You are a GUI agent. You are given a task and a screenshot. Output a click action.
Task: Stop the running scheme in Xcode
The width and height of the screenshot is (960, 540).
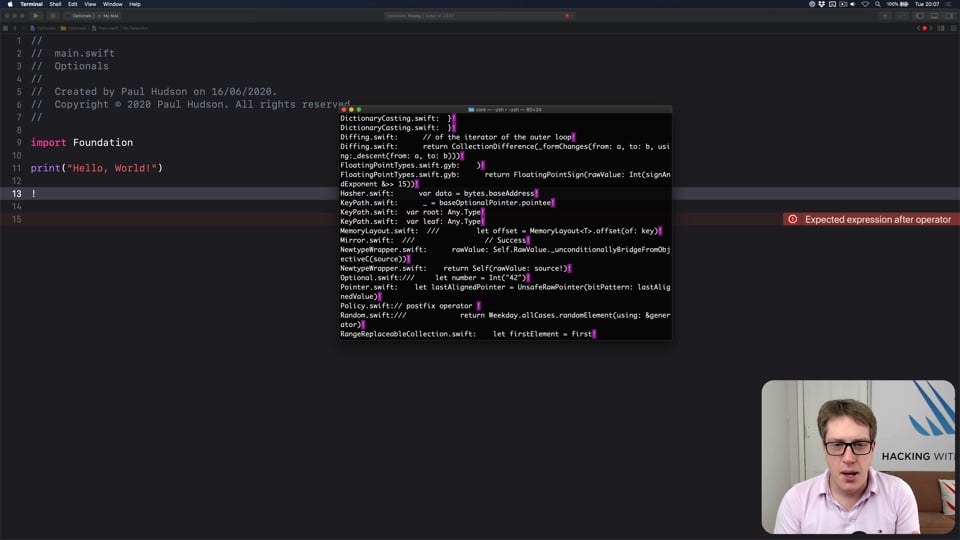tap(53, 16)
